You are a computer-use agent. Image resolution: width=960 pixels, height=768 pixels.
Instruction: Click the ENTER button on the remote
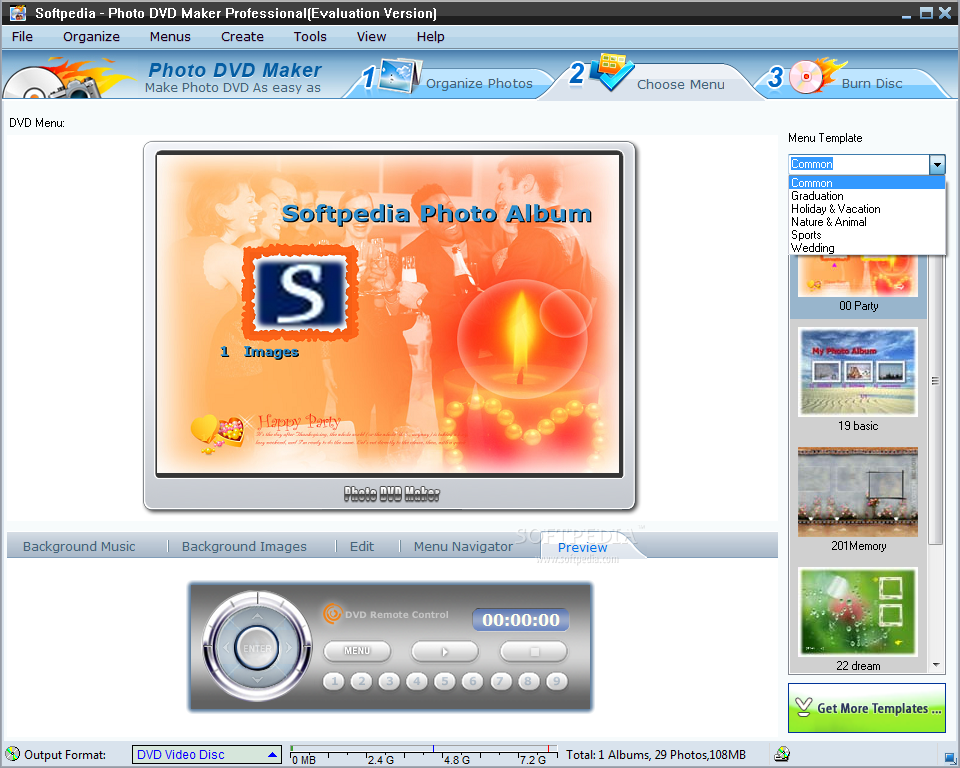pyautogui.click(x=257, y=648)
